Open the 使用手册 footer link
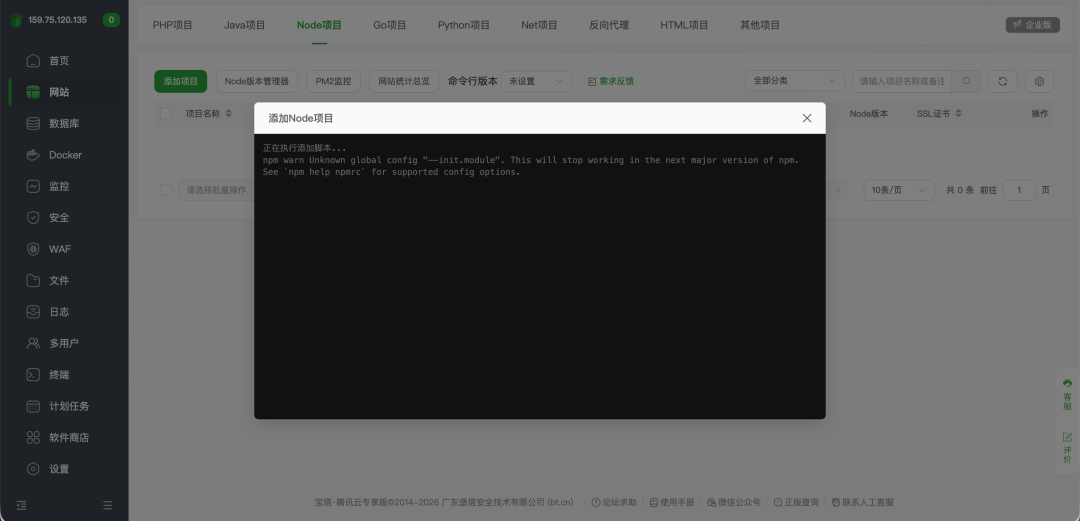1080x521 pixels. tap(672, 502)
